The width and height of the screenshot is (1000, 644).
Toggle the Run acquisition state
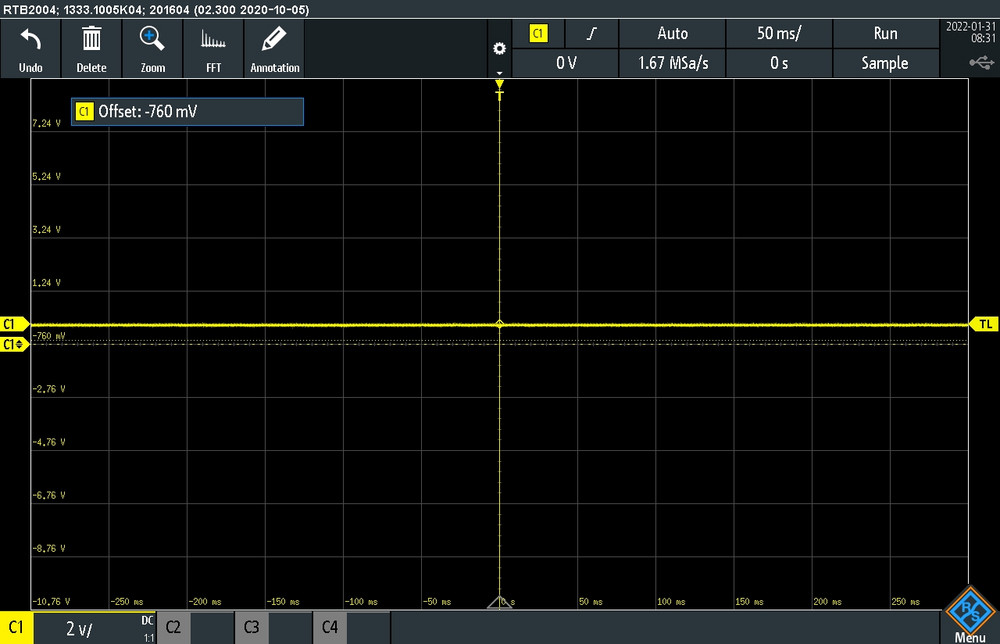tap(885, 34)
